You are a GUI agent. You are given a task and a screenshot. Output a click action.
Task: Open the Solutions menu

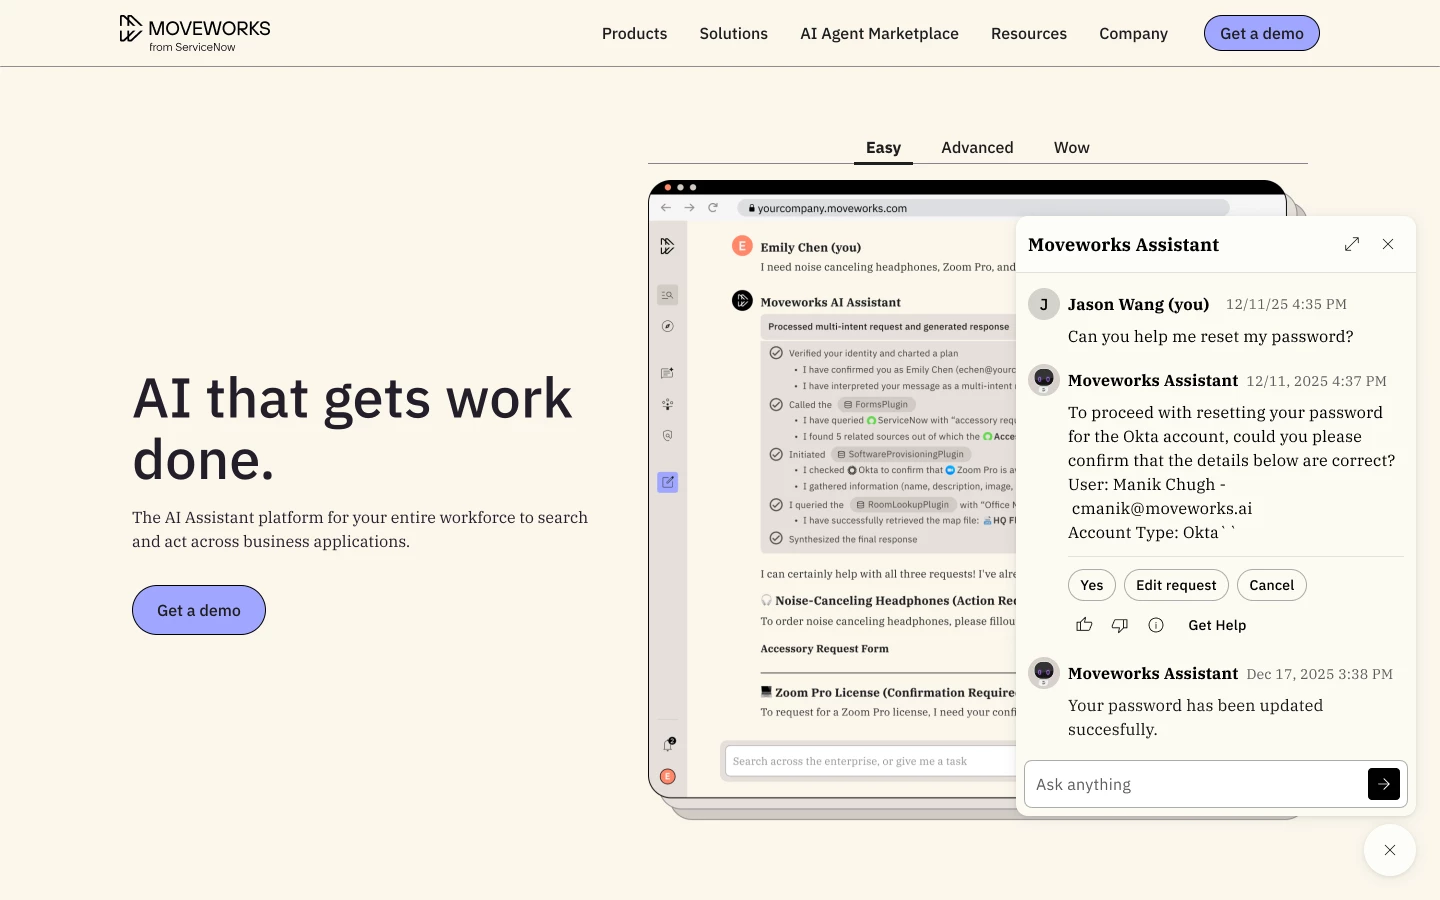tap(734, 33)
